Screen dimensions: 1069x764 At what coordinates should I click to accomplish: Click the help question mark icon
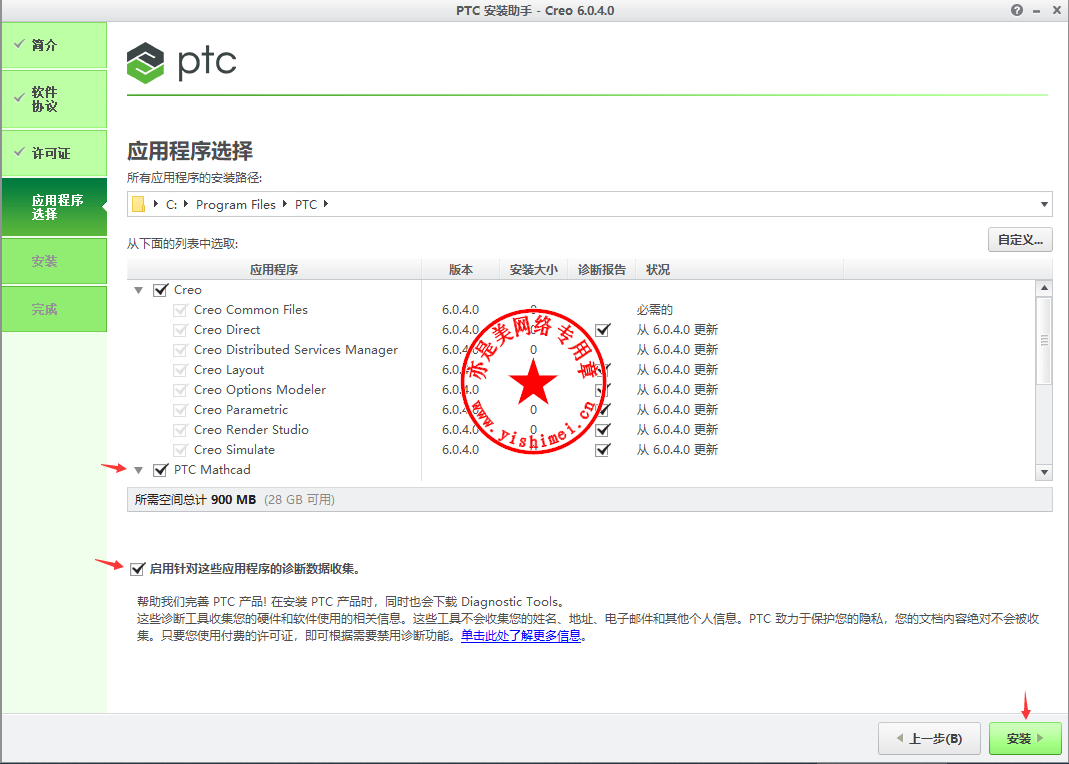1017,10
